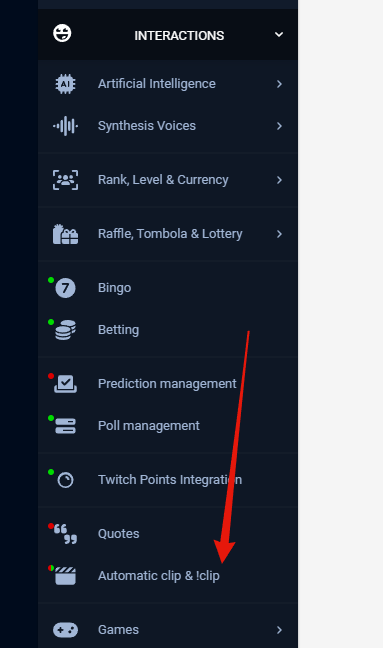Image resolution: width=383 pixels, height=648 pixels.
Task: Click the Quotes quotation marks icon
Action: tap(65, 534)
